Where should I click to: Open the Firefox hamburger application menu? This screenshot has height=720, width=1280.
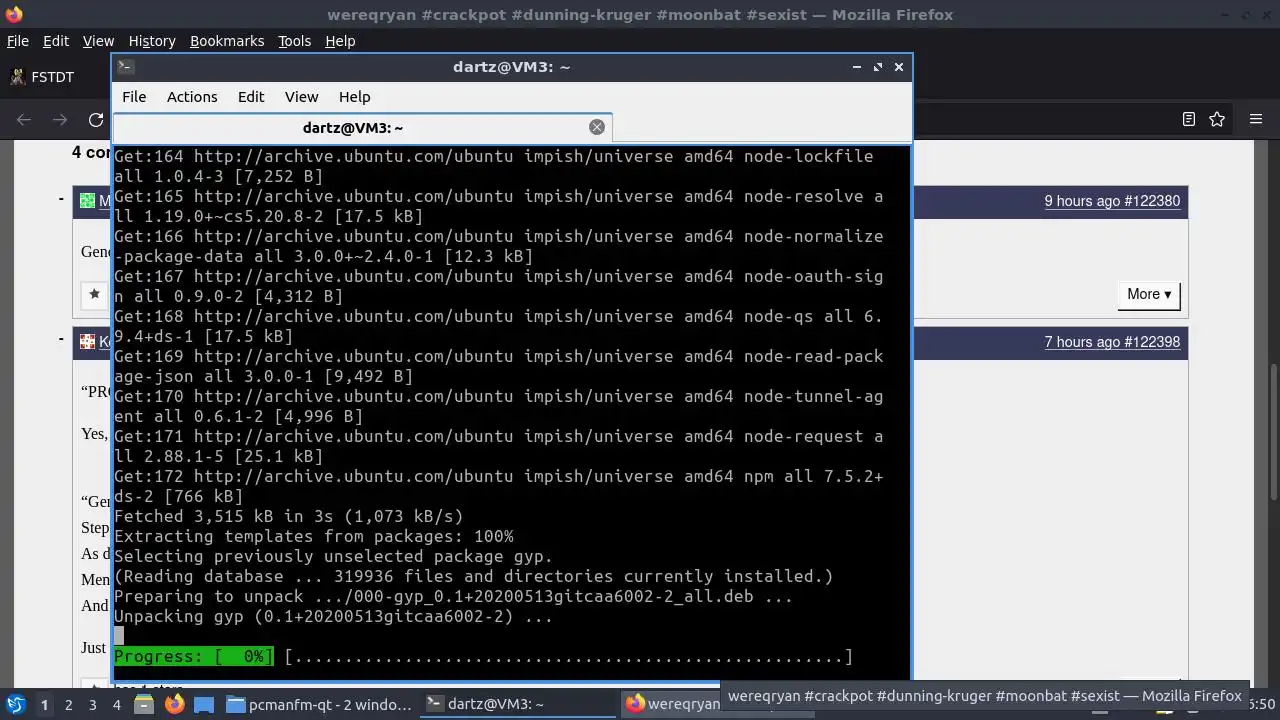tap(1256, 119)
